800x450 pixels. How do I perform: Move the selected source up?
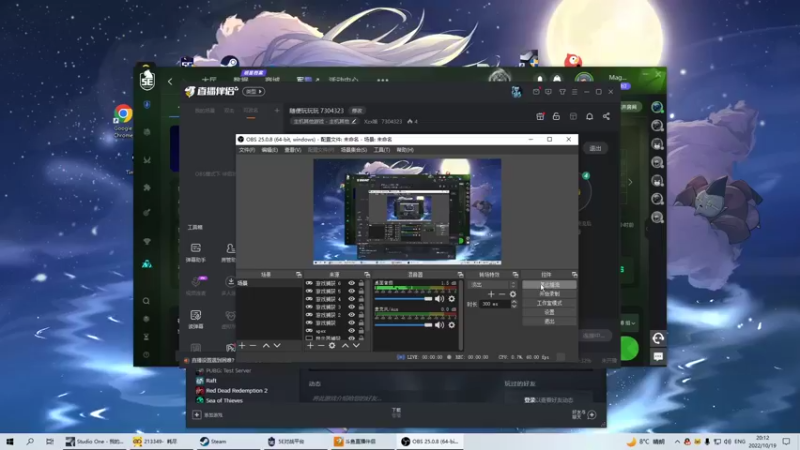(345, 345)
